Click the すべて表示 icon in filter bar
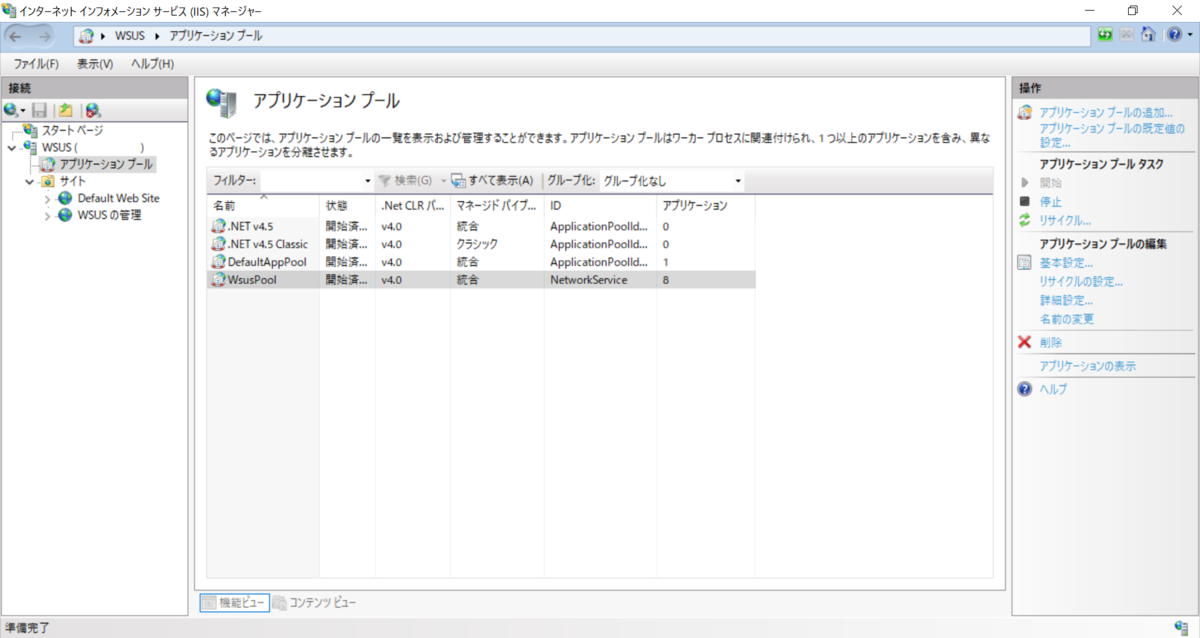This screenshot has width=1200, height=638. point(459,181)
